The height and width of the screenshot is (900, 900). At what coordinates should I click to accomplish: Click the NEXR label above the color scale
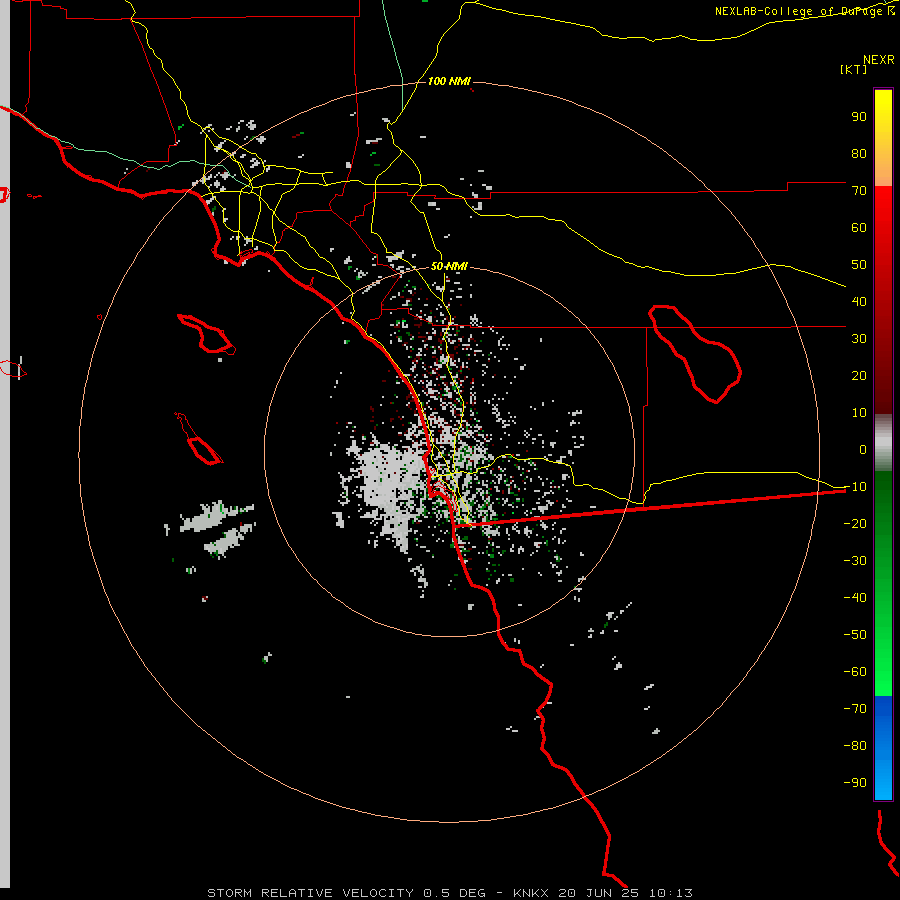[x=879, y=59]
